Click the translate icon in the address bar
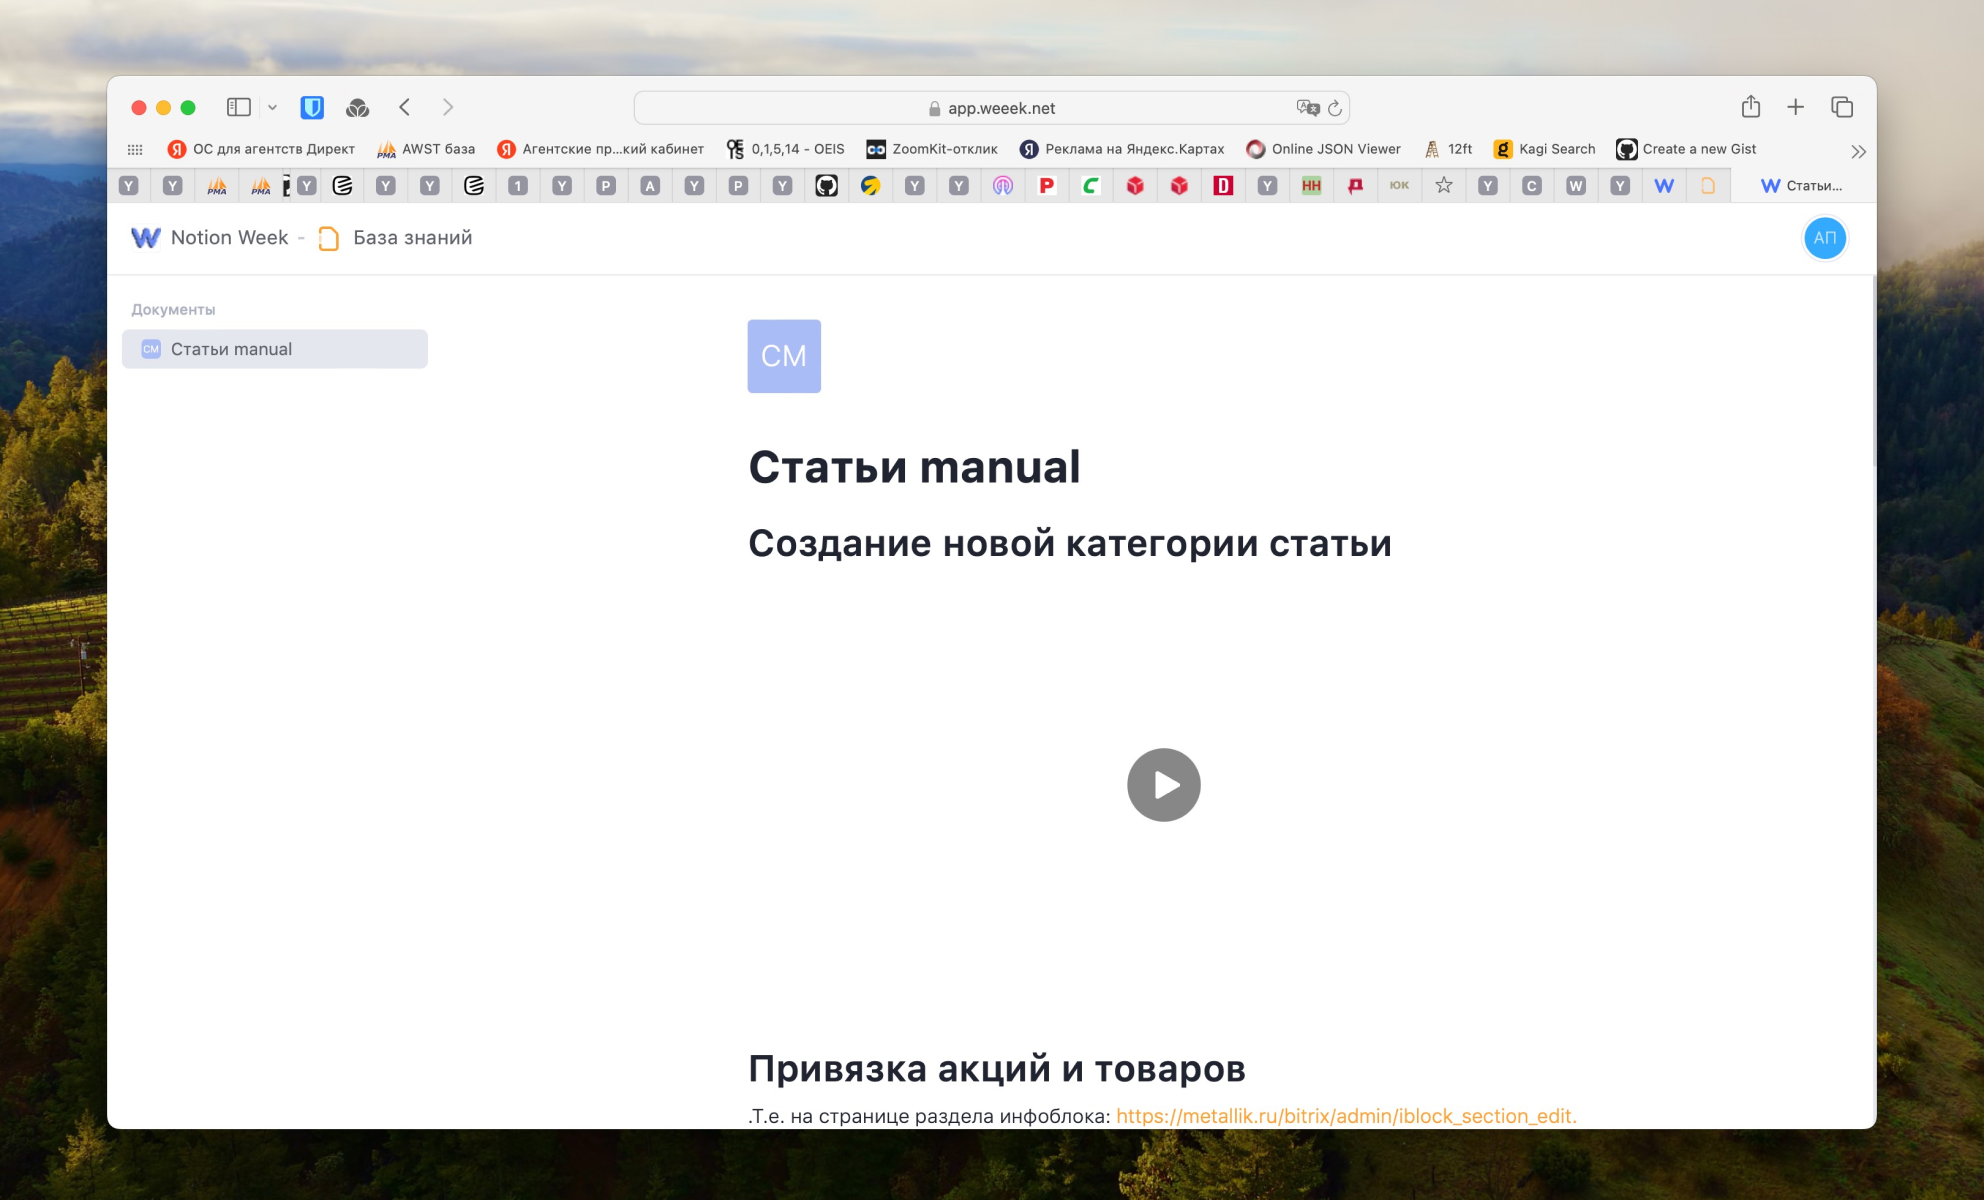Image resolution: width=1984 pixels, height=1200 pixels. [1305, 107]
